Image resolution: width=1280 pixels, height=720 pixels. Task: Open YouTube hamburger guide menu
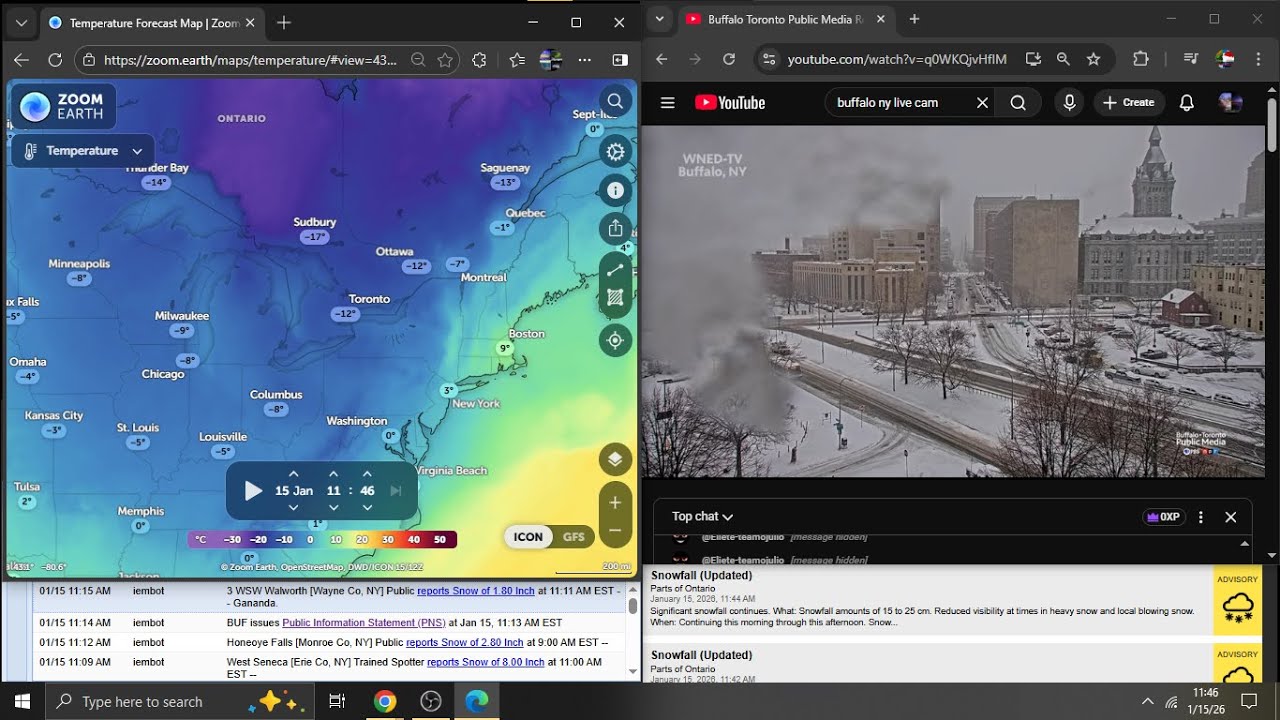(x=668, y=102)
